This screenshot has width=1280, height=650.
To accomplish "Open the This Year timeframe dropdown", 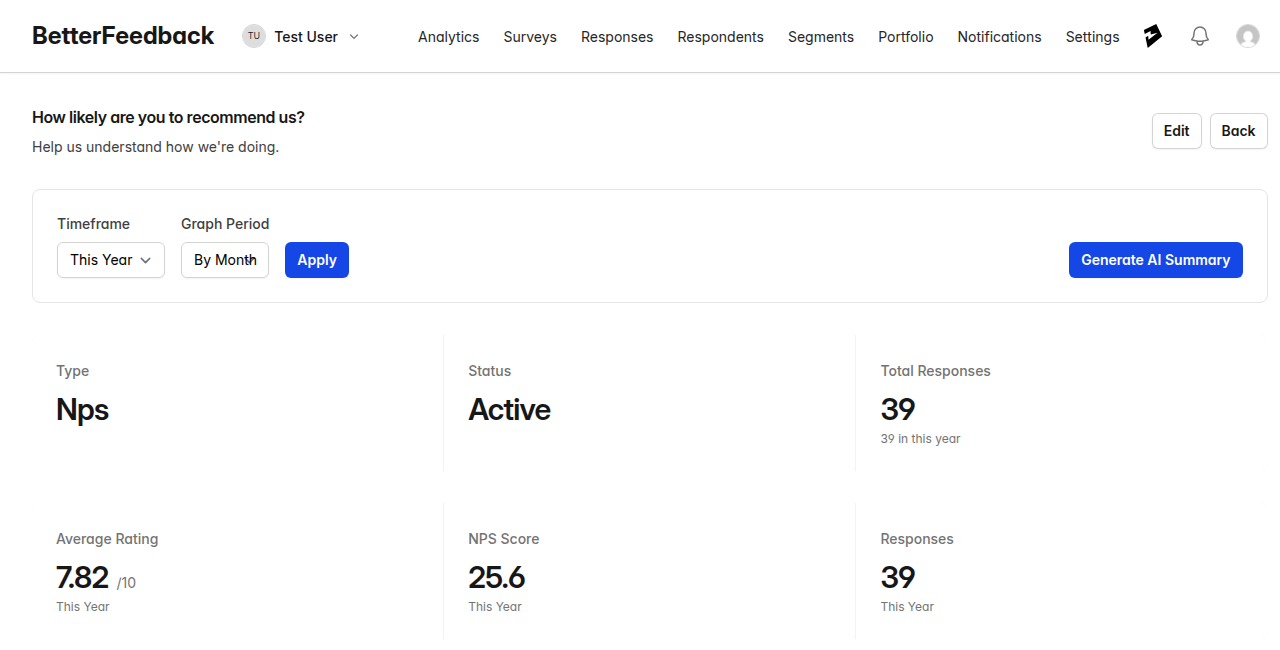I will coord(111,260).
